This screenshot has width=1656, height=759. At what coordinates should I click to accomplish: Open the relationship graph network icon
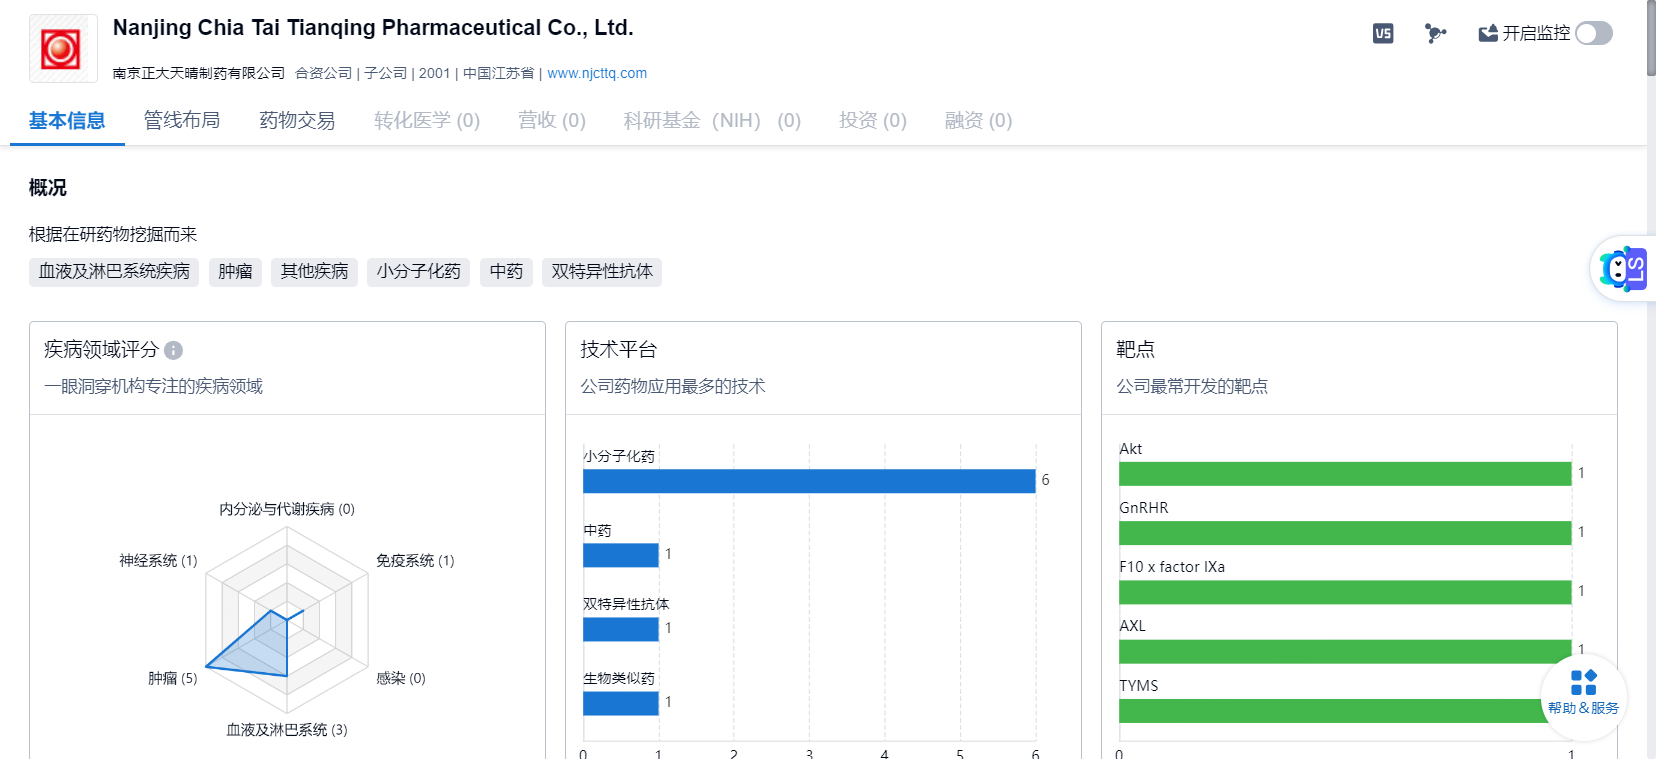coord(1435,33)
